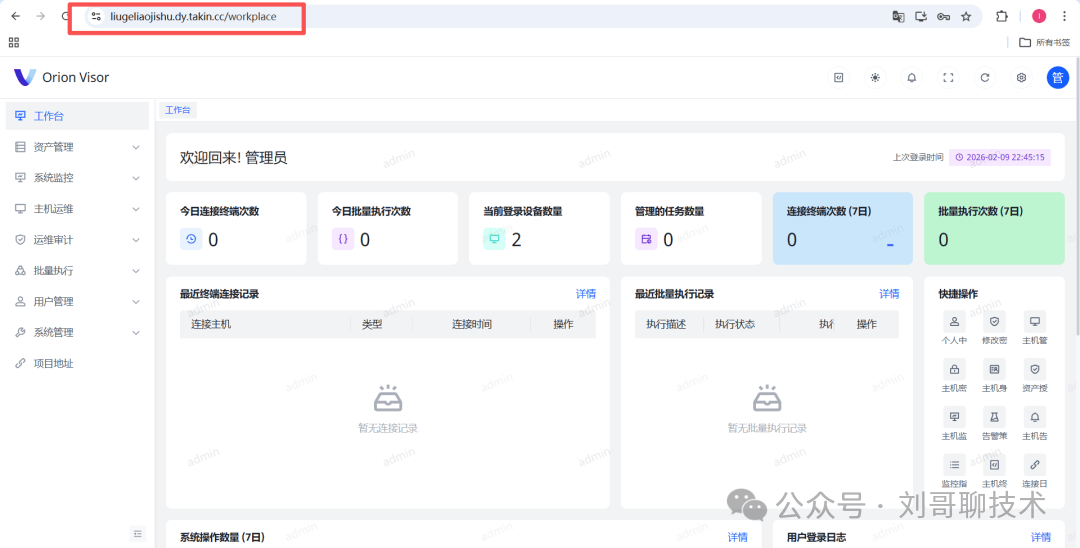This screenshot has width=1080, height=548.
Task: Click the notification bell in the header
Action: coord(911,78)
